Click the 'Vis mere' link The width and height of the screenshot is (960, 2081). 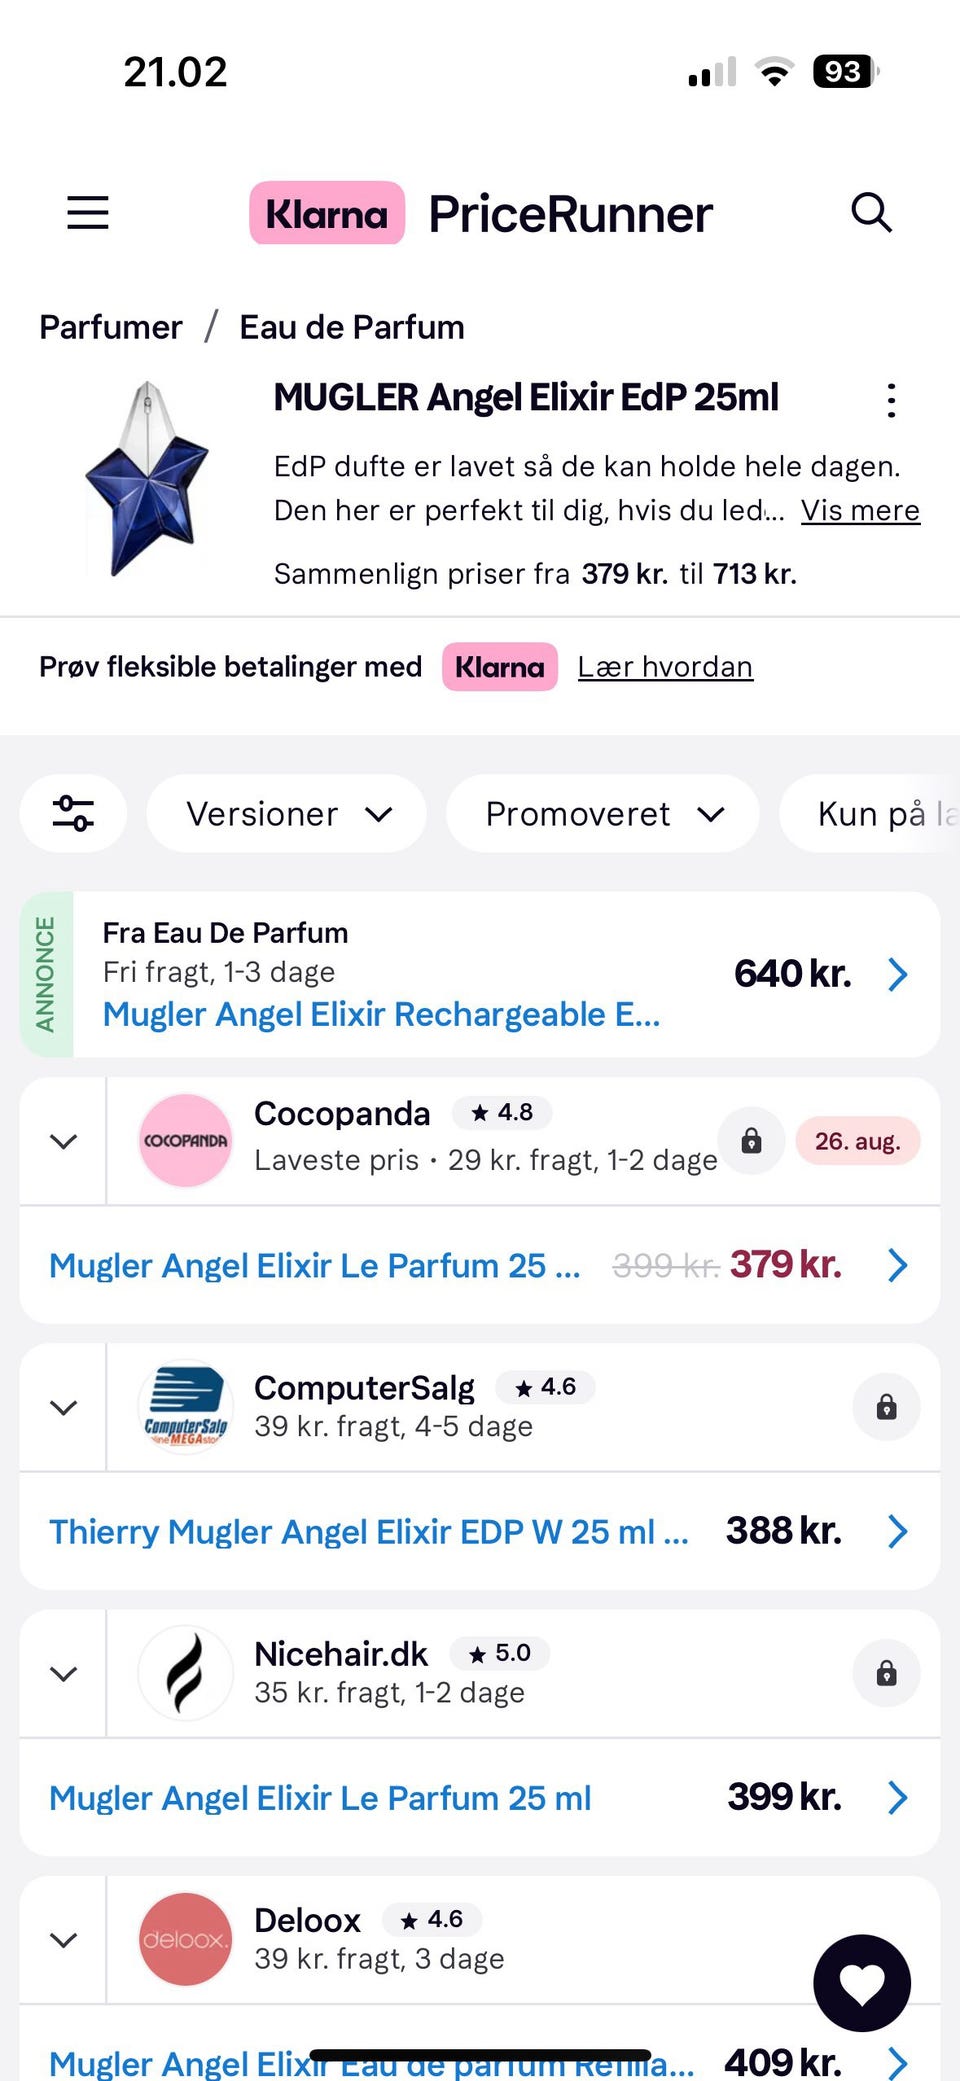[x=860, y=510]
